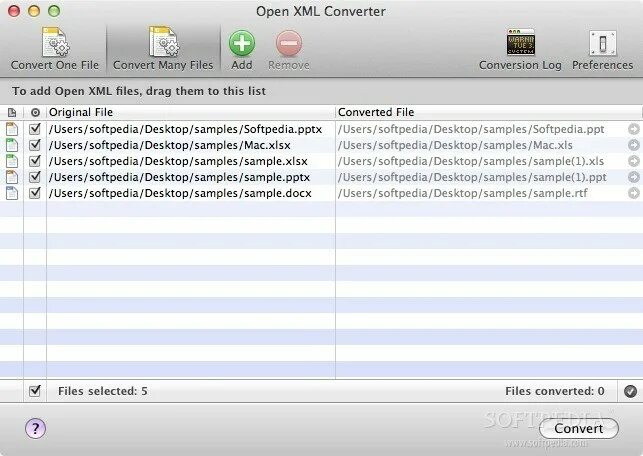Viewport: 643px width, 456px height.
Task: Uncheck the Mac.xlsx checkbox
Action: click(35, 145)
